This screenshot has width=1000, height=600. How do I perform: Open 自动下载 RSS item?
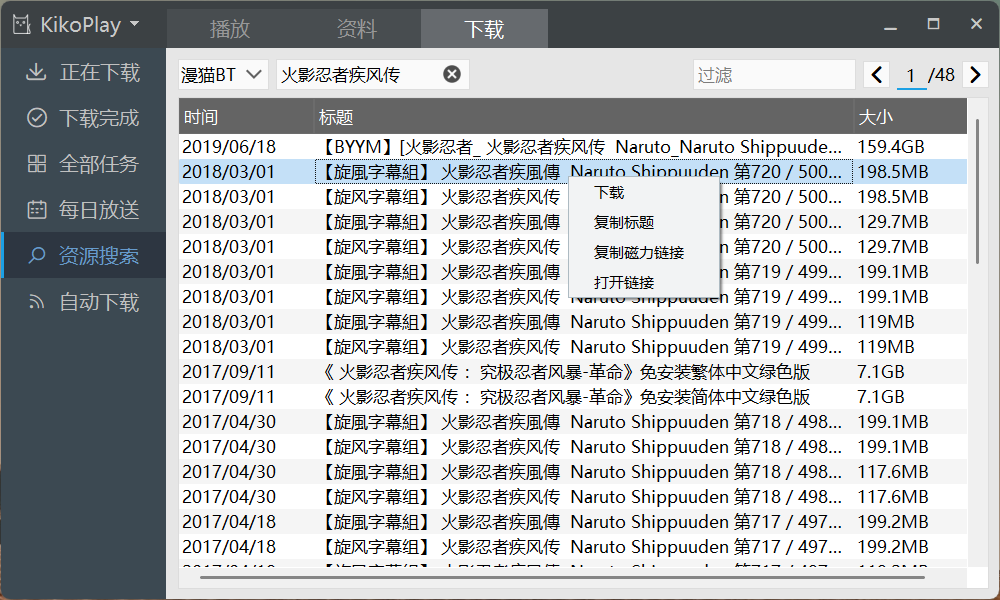click(x=84, y=302)
